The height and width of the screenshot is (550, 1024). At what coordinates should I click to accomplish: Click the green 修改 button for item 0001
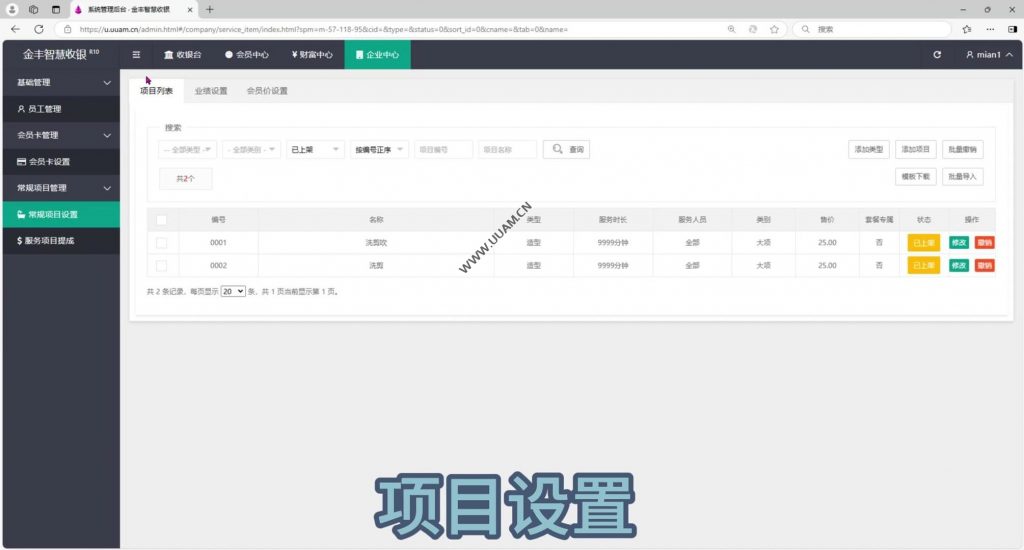click(x=958, y=243)
